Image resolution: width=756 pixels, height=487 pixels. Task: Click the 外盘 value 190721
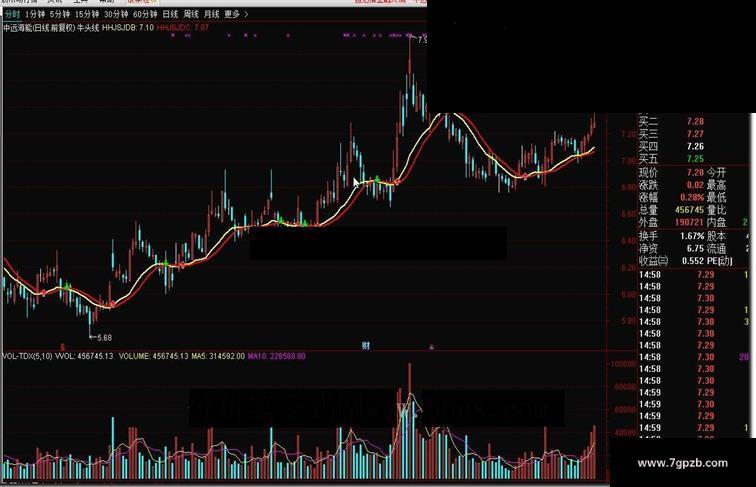pos(689,222)
